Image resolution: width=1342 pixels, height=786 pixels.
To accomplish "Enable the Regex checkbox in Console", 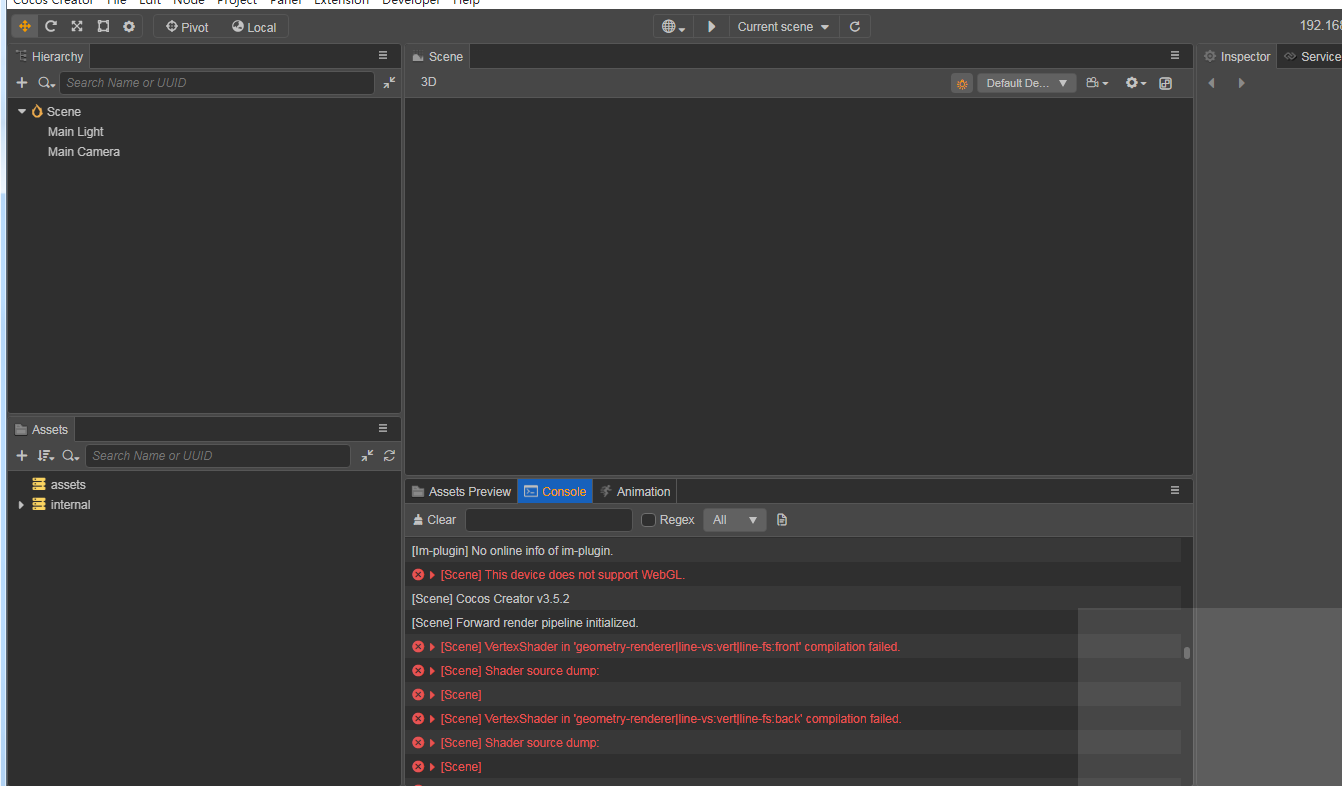I will coord(647,519).
